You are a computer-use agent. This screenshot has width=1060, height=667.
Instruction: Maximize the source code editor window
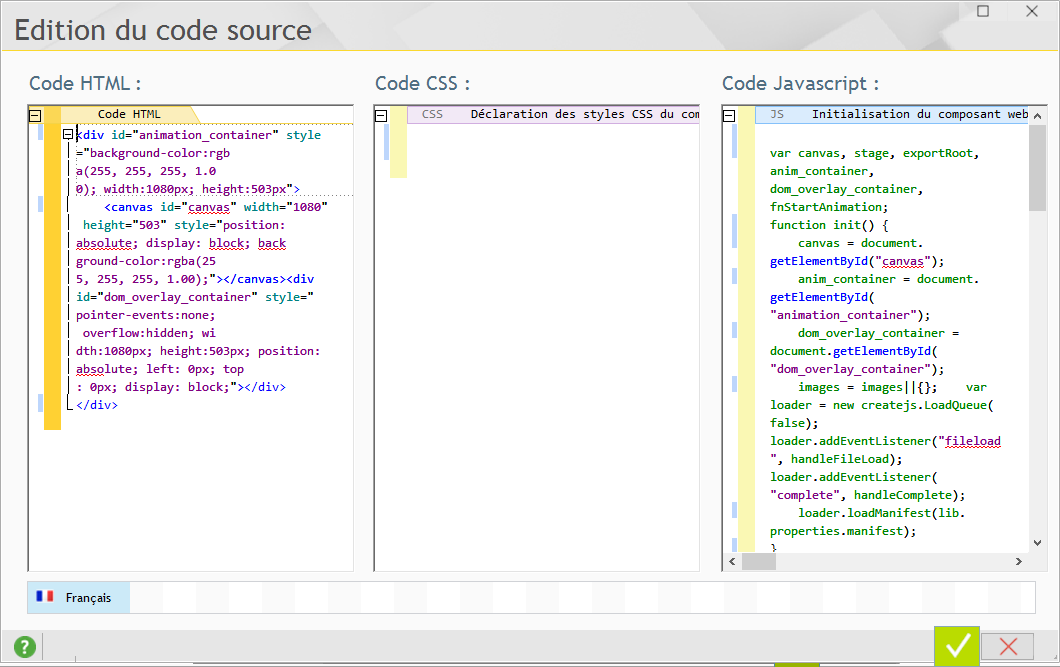(x=983, y=11)
